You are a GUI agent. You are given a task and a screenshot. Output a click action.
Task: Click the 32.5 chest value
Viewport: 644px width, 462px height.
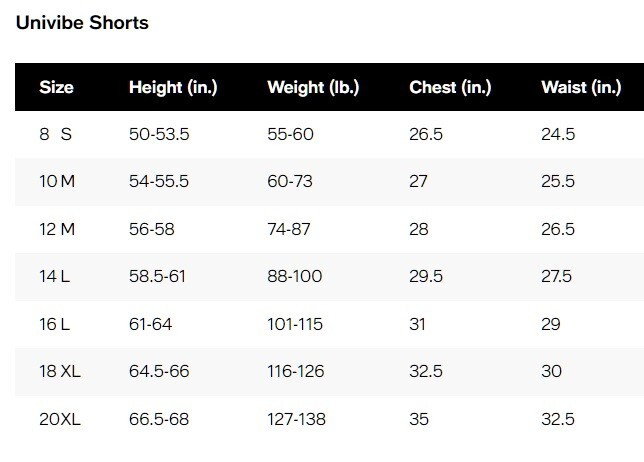pyautogui.click(x=426, y=371)
